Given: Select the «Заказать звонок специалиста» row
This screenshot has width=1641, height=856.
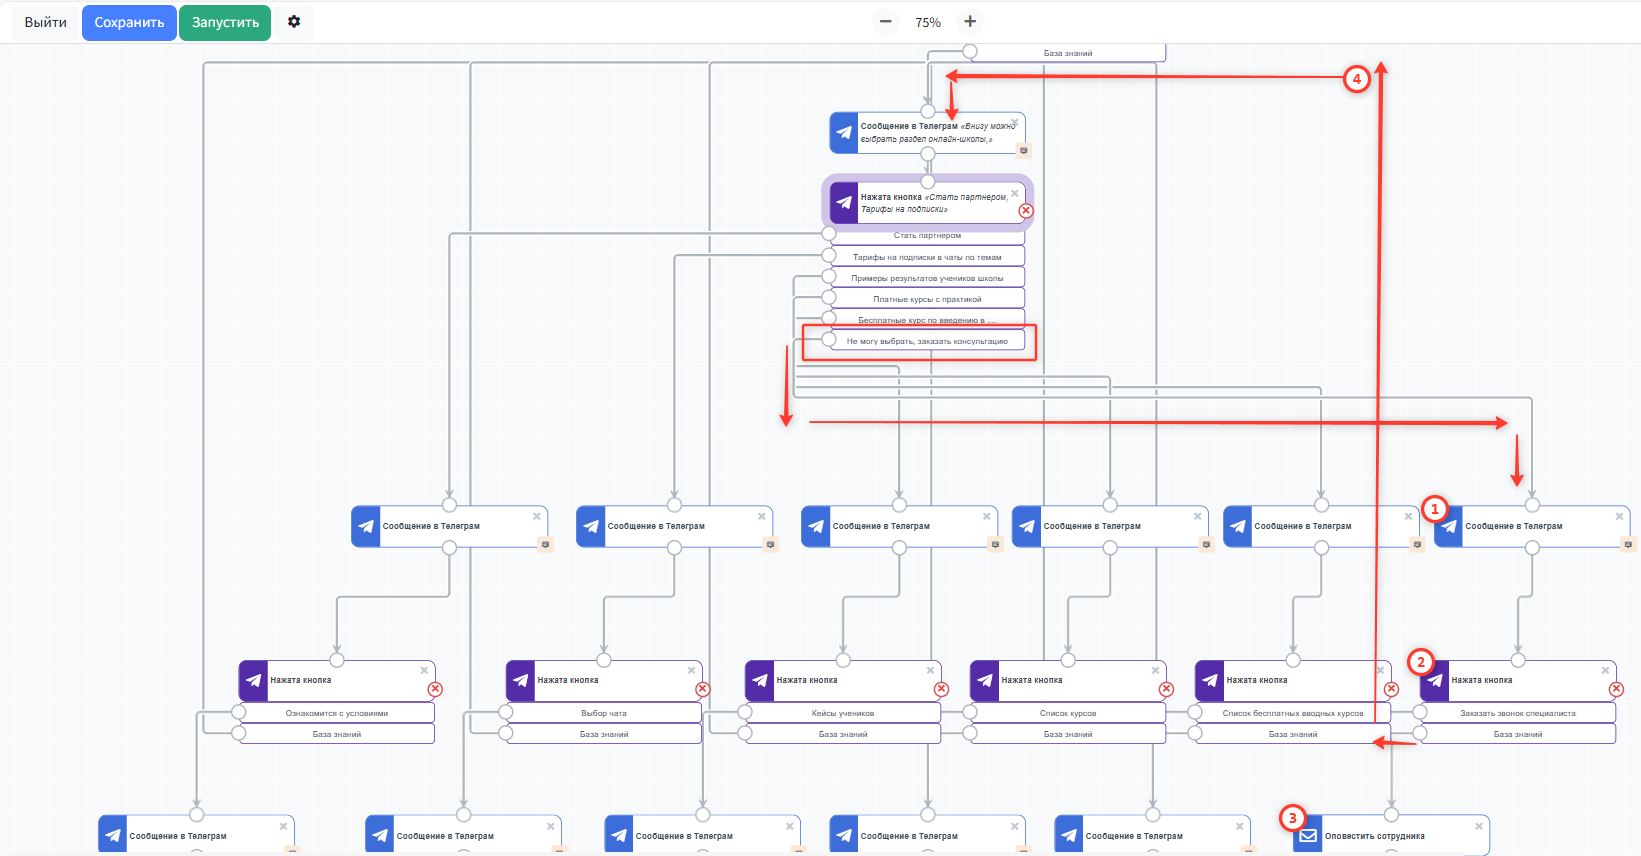Looking at the screenshot, I should point(1517,713).
